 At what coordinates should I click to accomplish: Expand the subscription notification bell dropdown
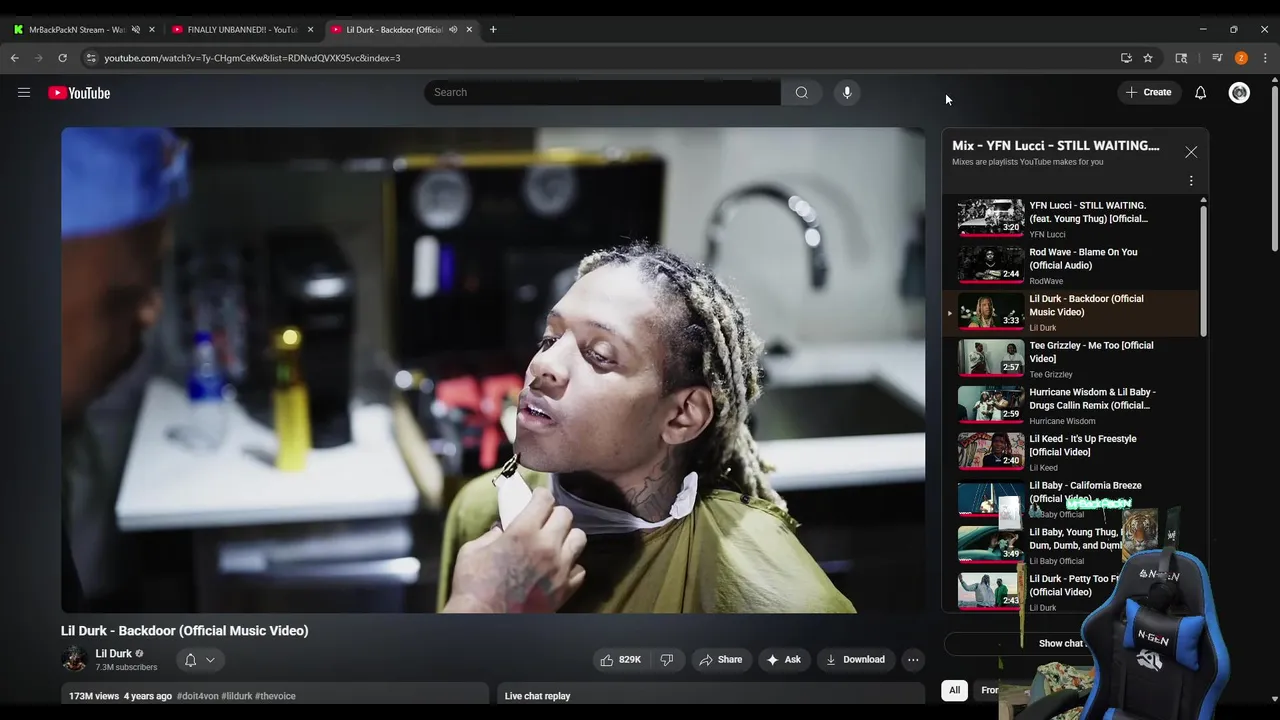200,660
